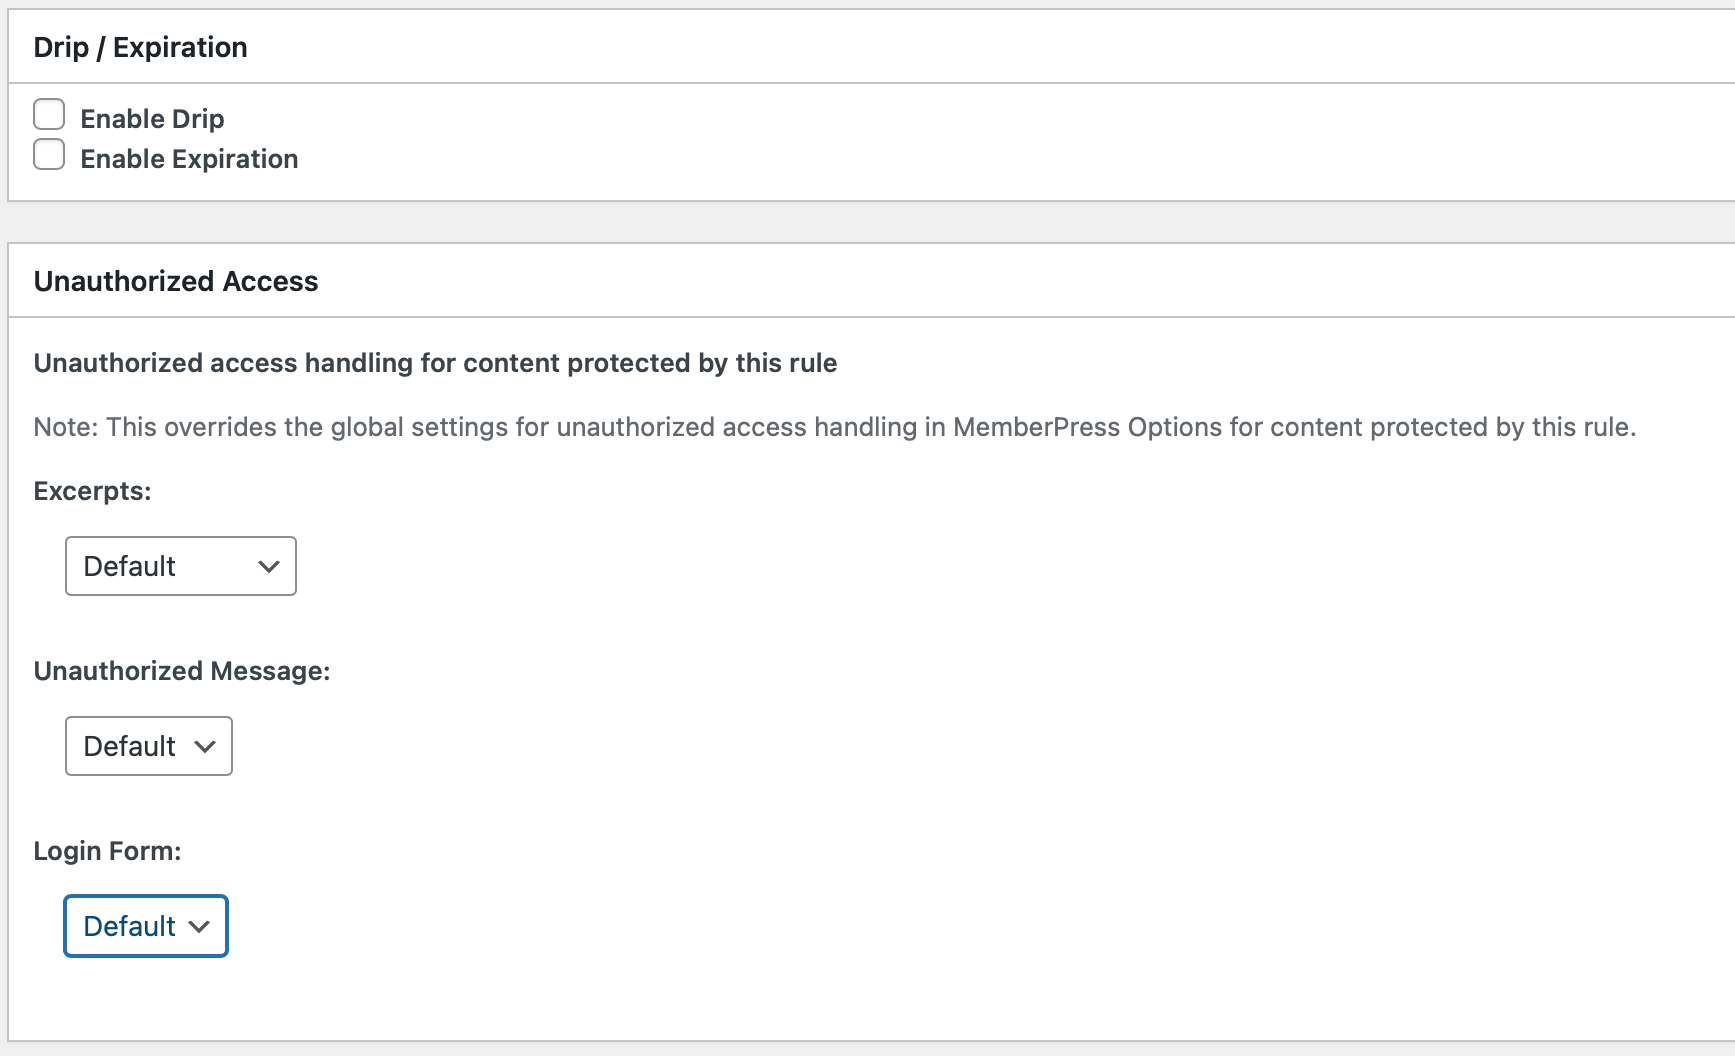Screen dimensions: 1735x1056
Task: Click the Enable Expiration label text
Action: [x=189, y=159]
